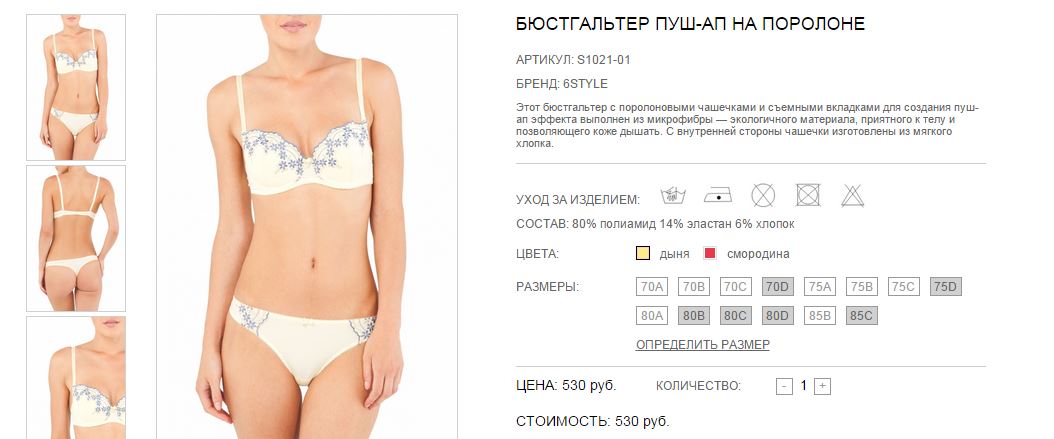Click the do not tumble dry icon
The width and height of the screenshot is (1054, 439).
tap(808, 196)
